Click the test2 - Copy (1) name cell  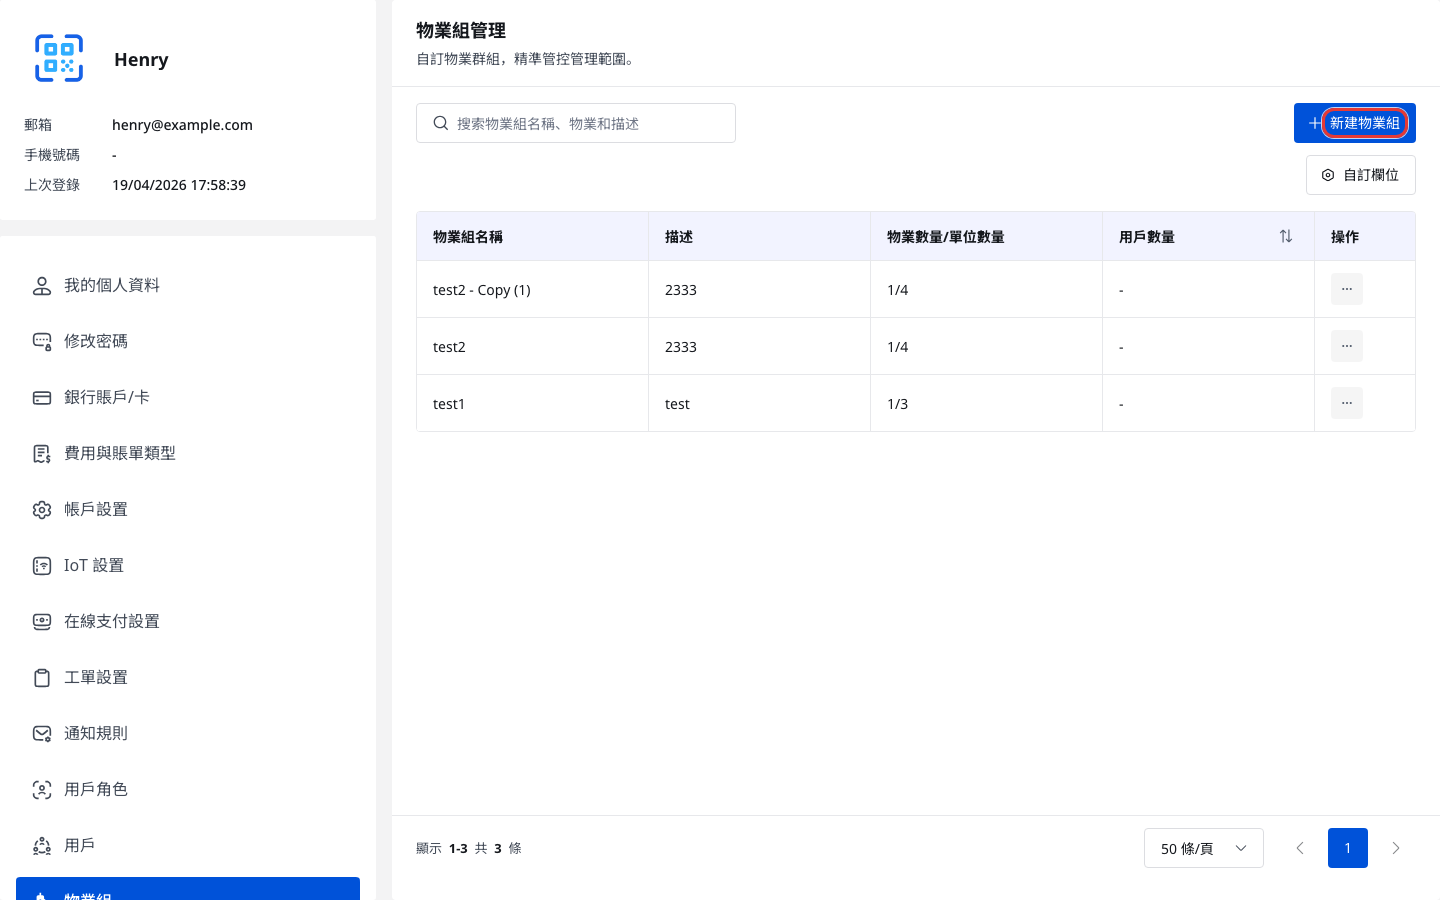[x=532, y=289]
